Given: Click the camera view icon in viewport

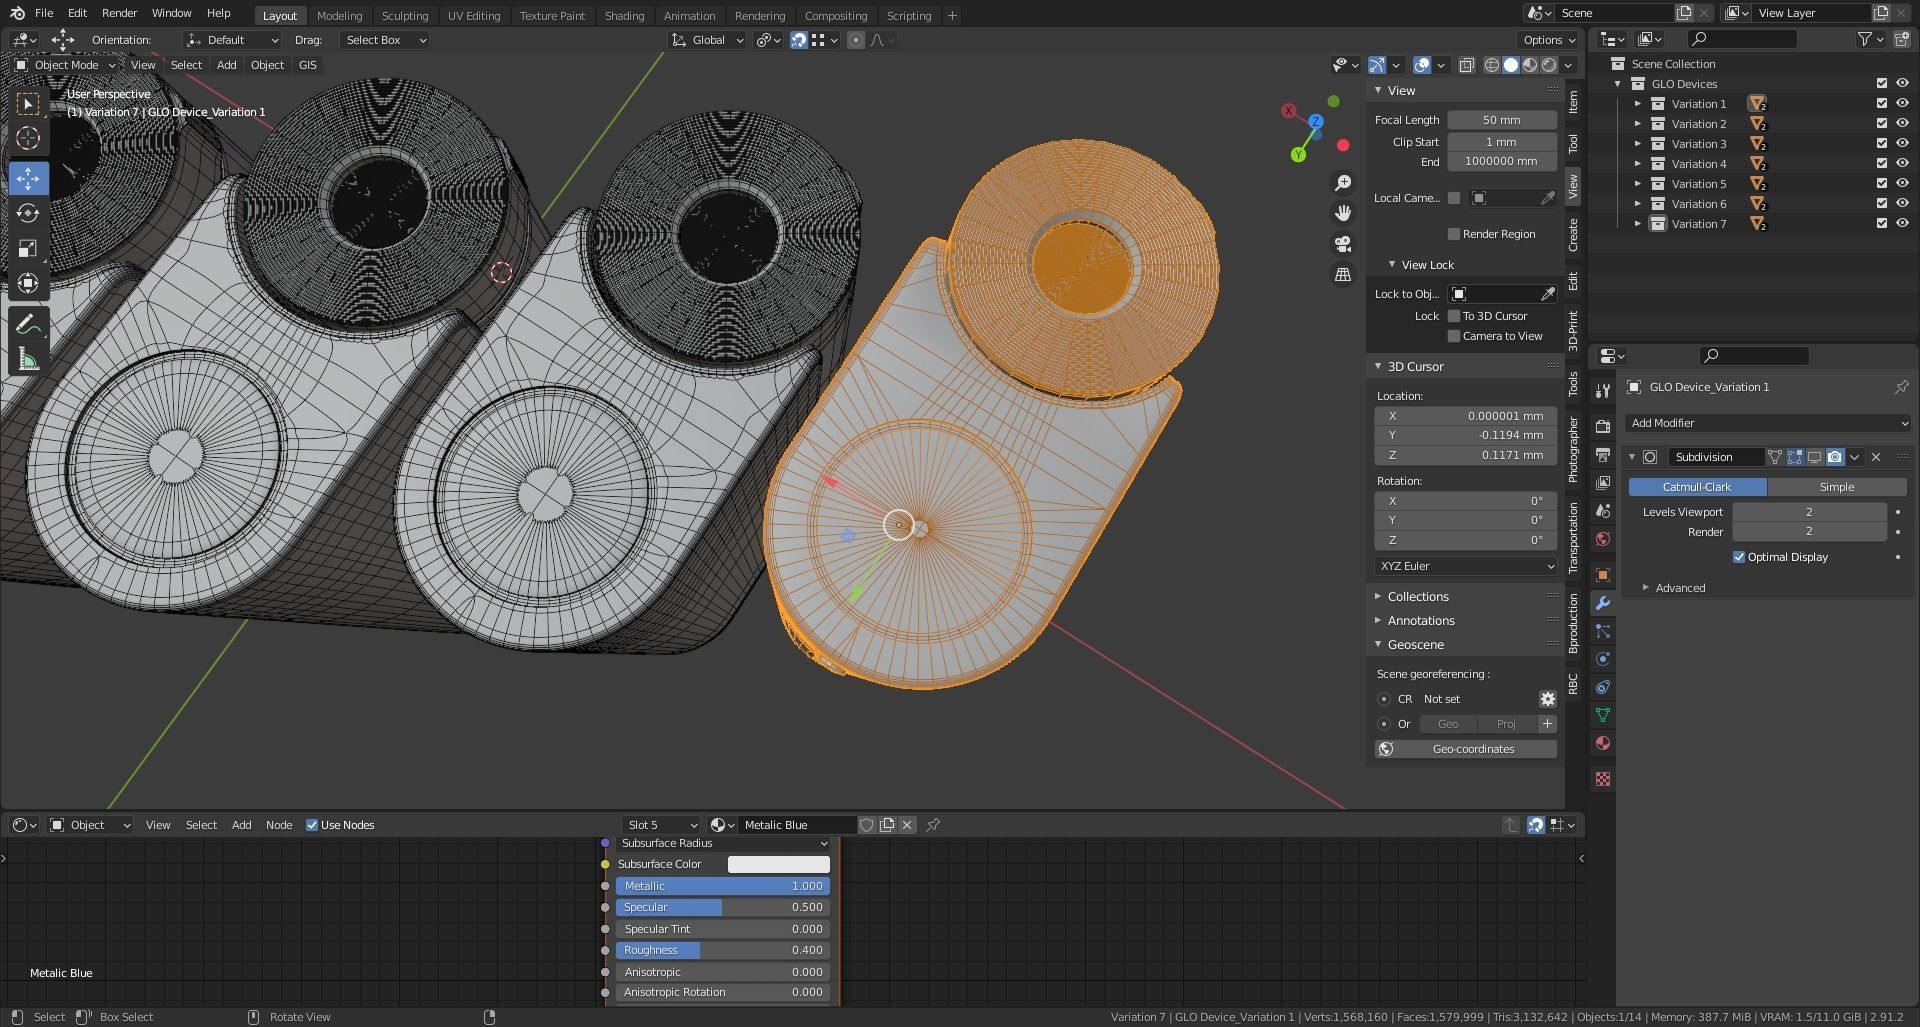Looking at the screenshot, I should pyautogui.click(x=1343, y=244).
